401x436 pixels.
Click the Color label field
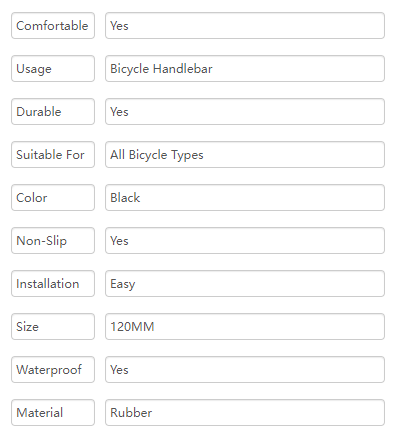pyautogui.click(x=53, y=198)
